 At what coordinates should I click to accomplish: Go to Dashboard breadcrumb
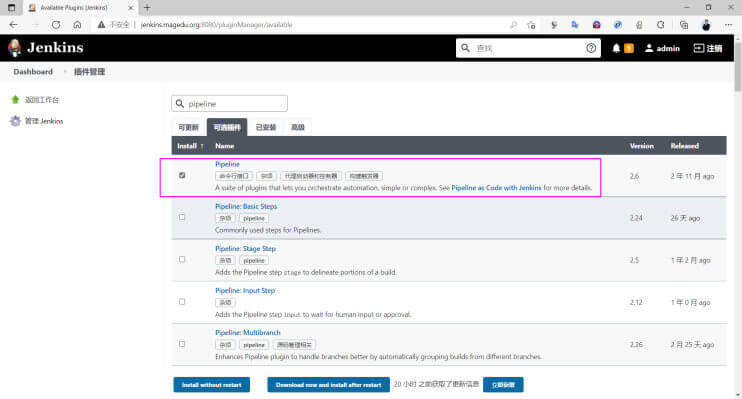point(33,71)
